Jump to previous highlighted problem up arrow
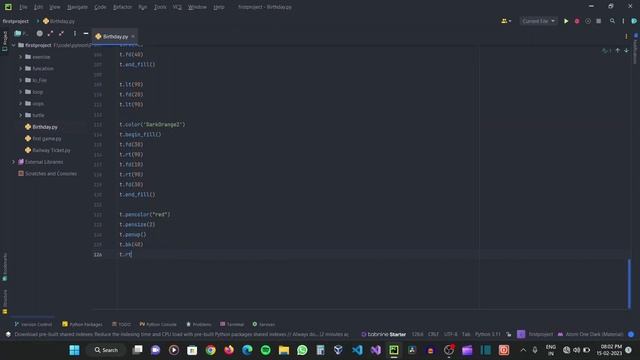The image size is (640, 360). point(618,50)
